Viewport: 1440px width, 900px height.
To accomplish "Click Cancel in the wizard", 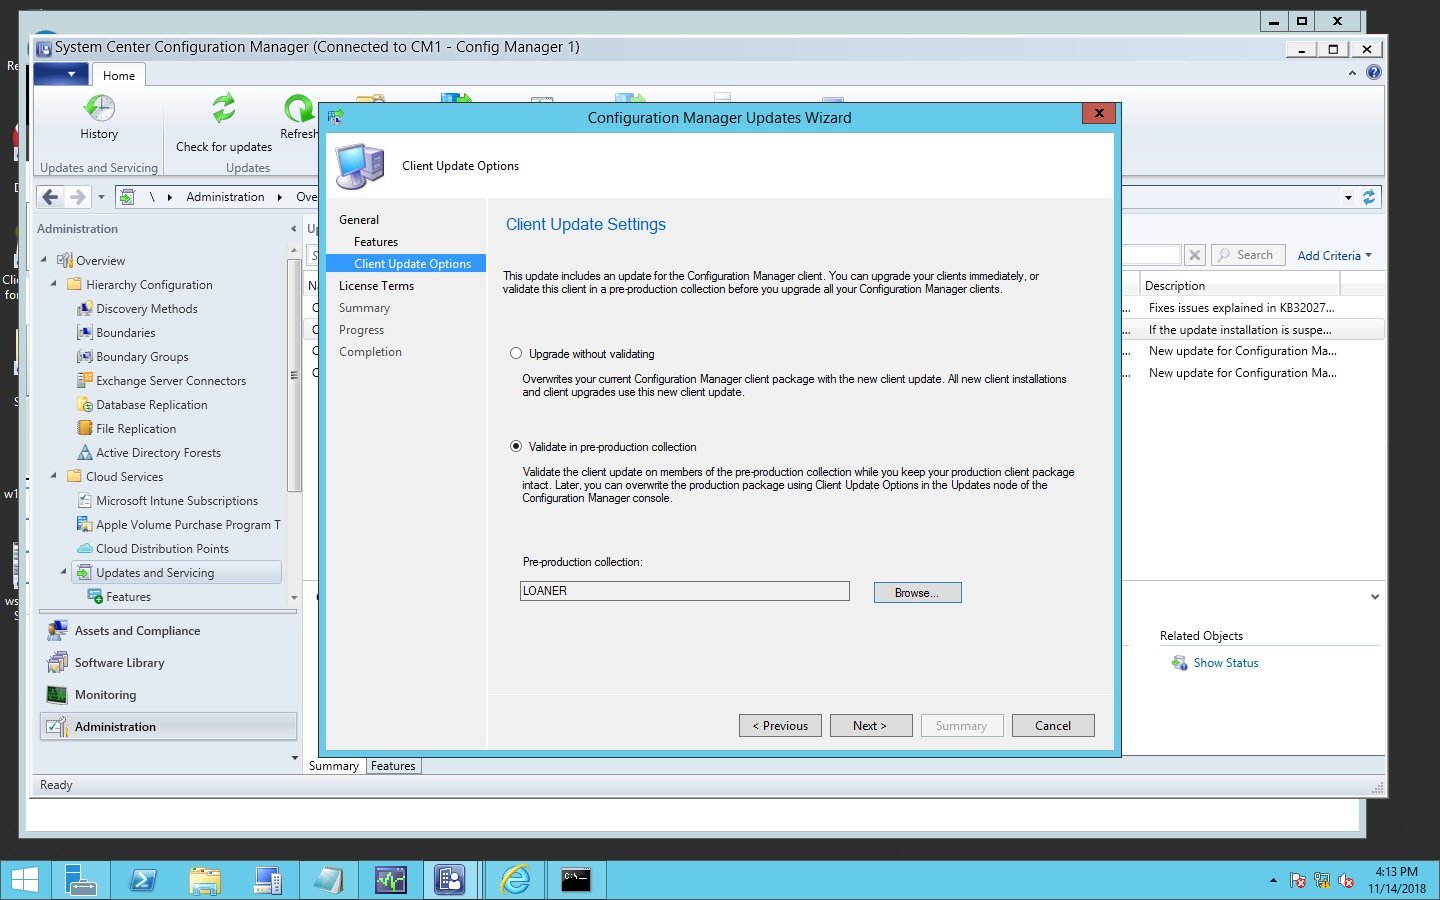I will click(1053, 726).
